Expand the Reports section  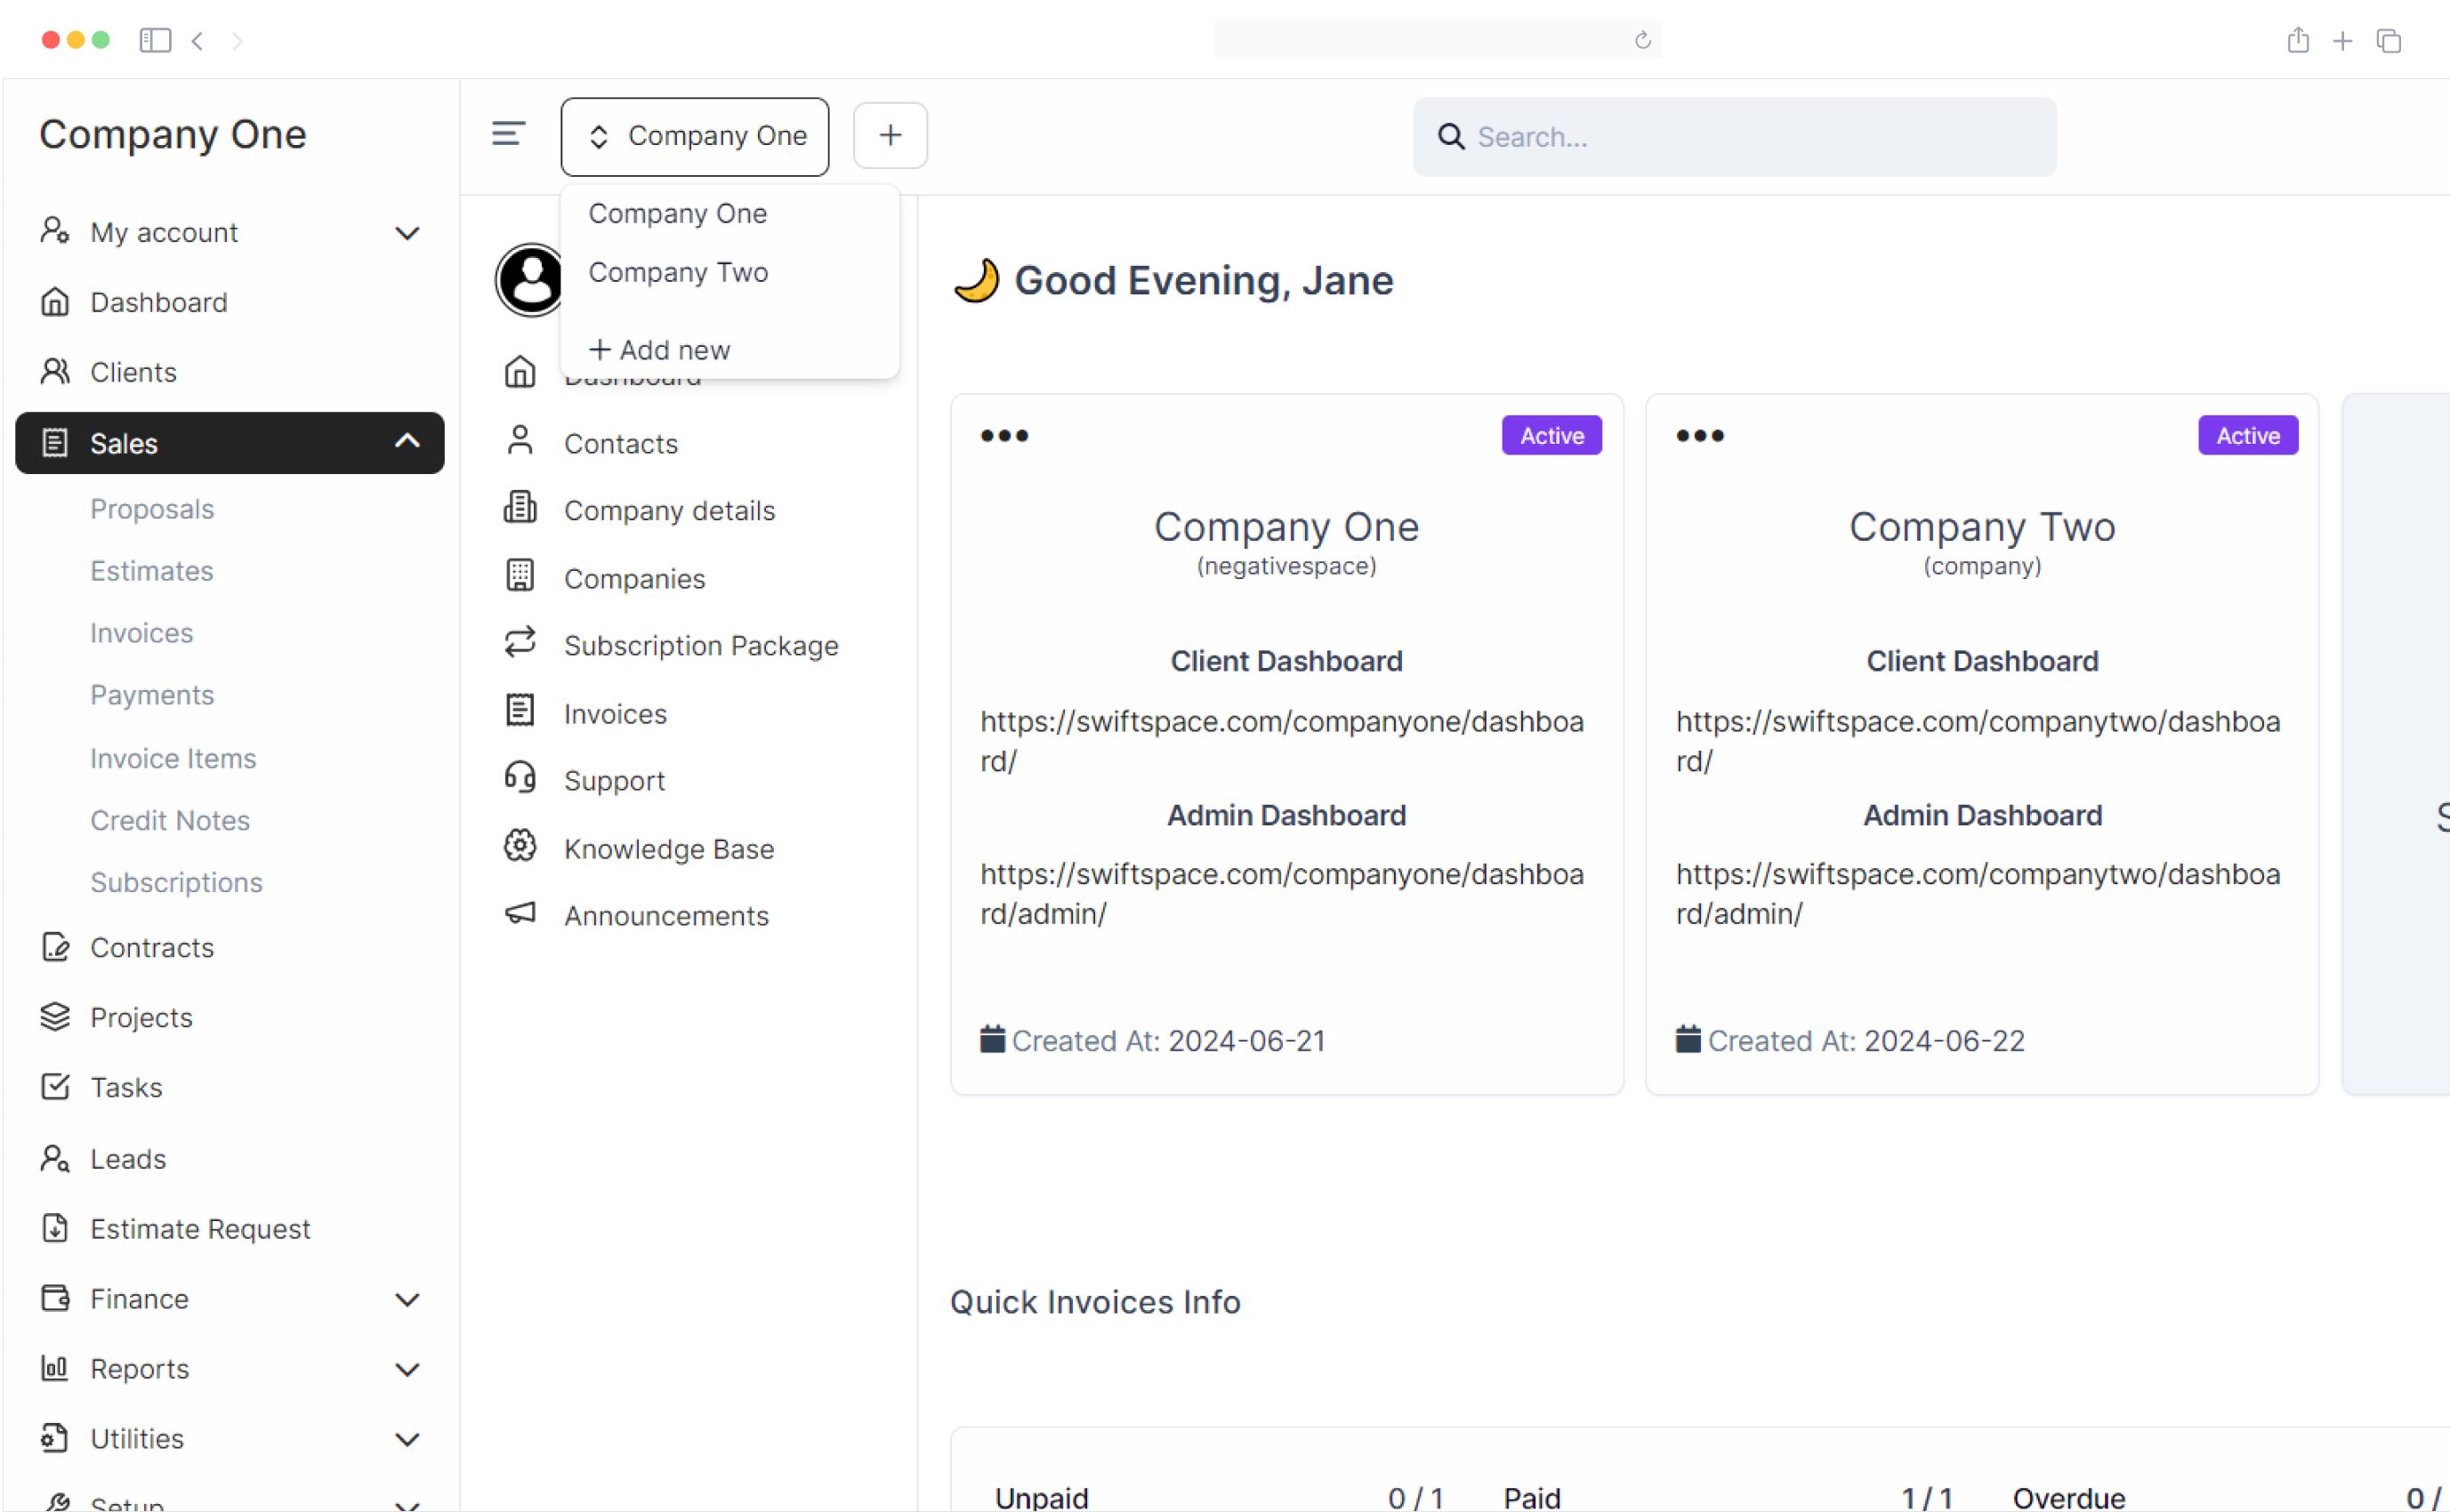(x=408, y=1368)
